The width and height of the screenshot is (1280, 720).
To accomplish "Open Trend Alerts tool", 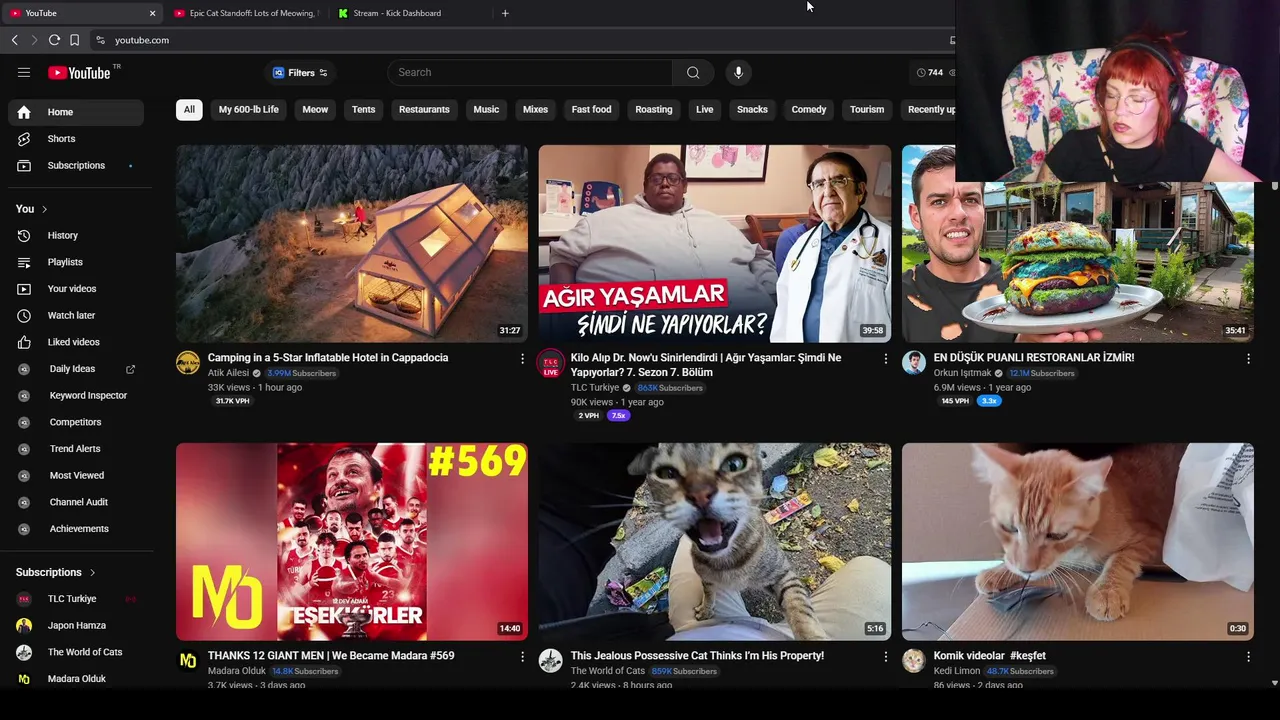I will [76, 449].
